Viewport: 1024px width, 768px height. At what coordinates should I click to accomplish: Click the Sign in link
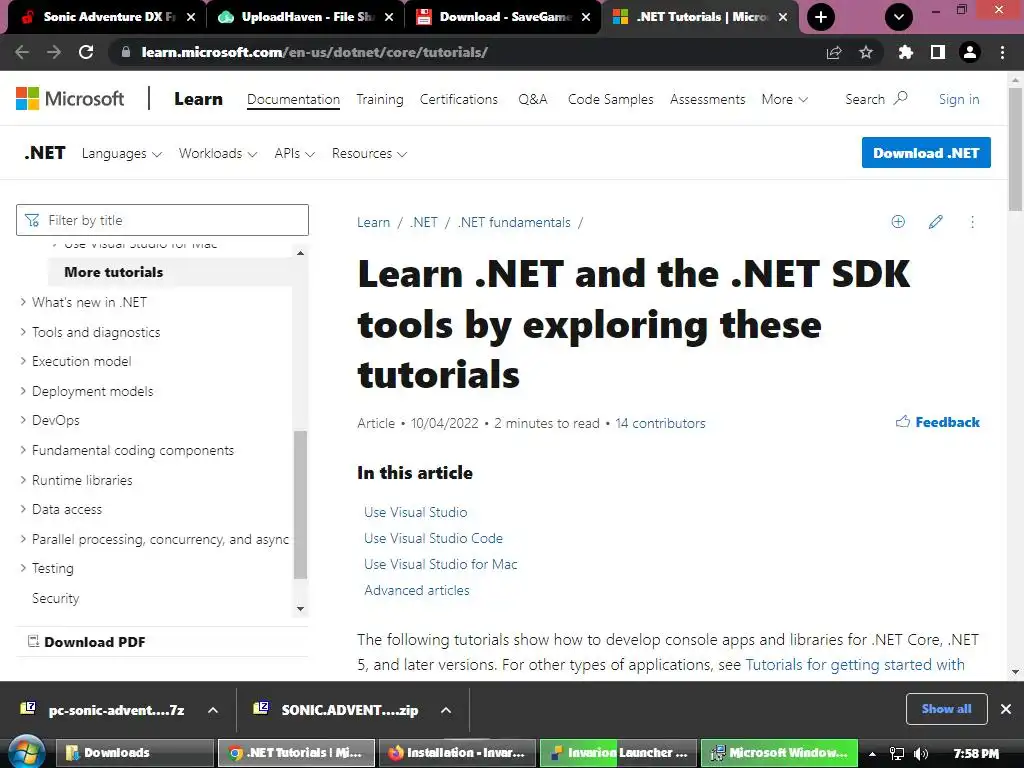(959, 99)
